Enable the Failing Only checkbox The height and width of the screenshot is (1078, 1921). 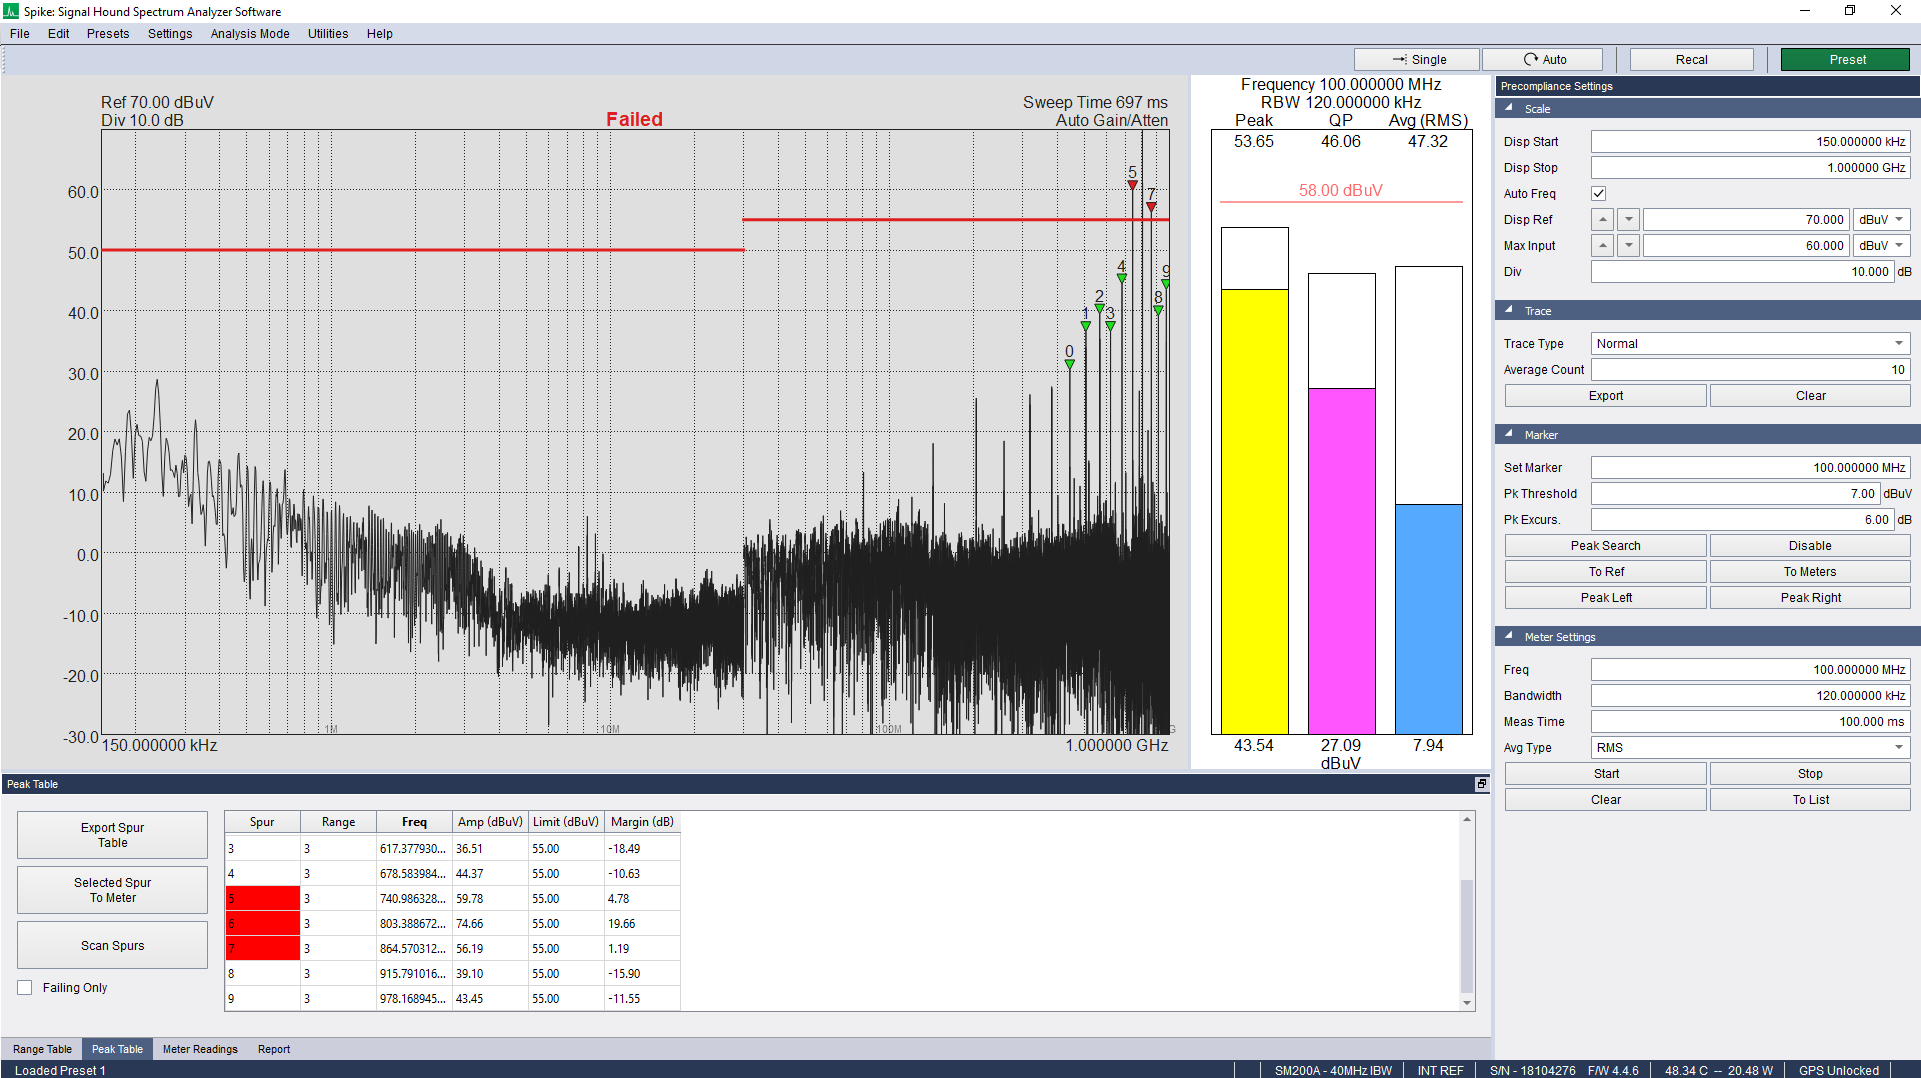25,988
